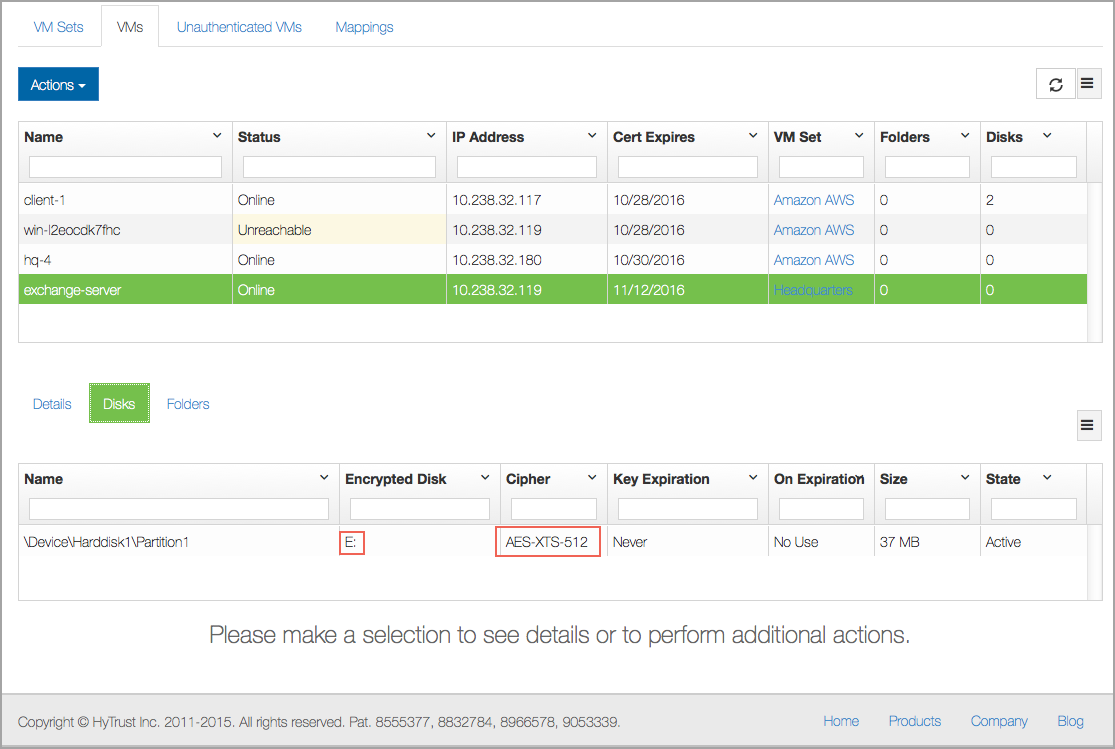This screenshot has height=749, width=1115.
Task: Open the Company footer link
Action: click(x=999, y=721)
